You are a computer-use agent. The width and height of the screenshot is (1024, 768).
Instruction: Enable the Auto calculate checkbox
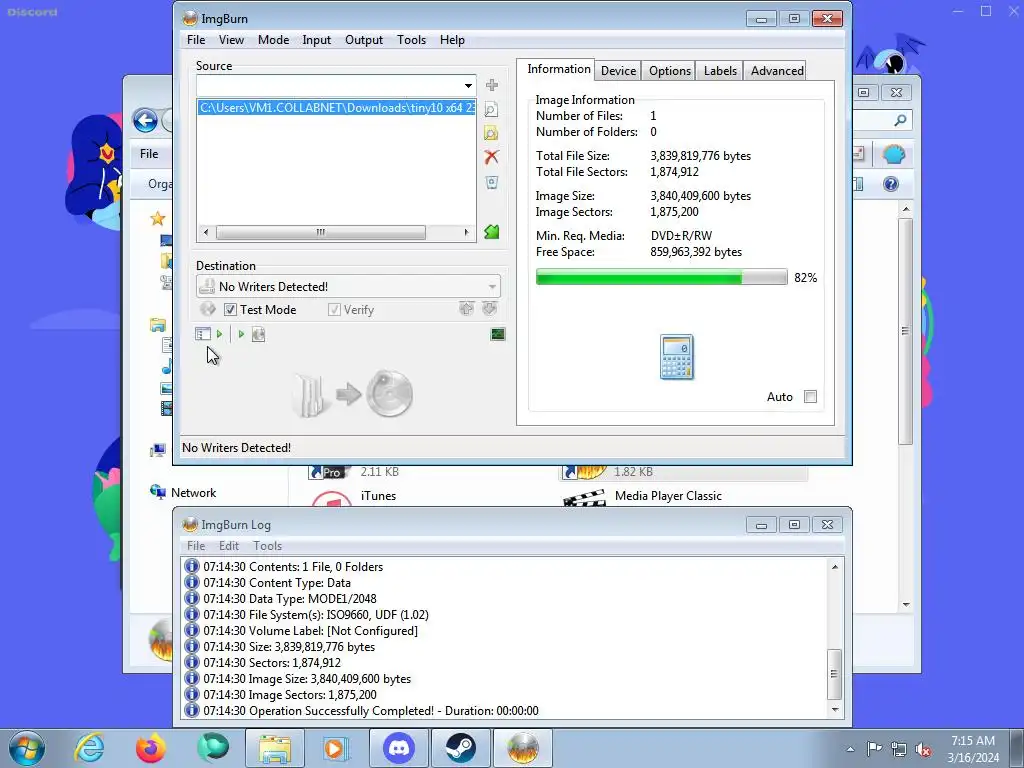point(810,396)
